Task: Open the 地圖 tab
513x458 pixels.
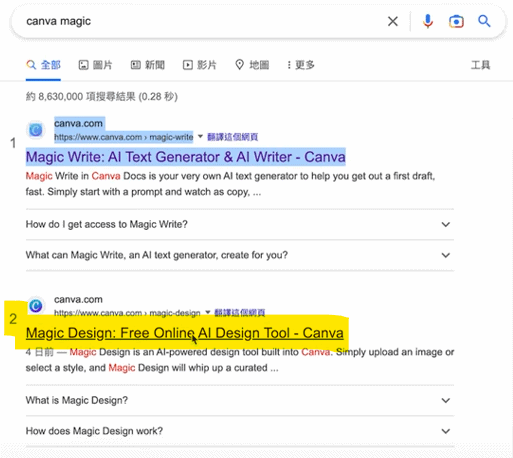Action: coord(252,65)
